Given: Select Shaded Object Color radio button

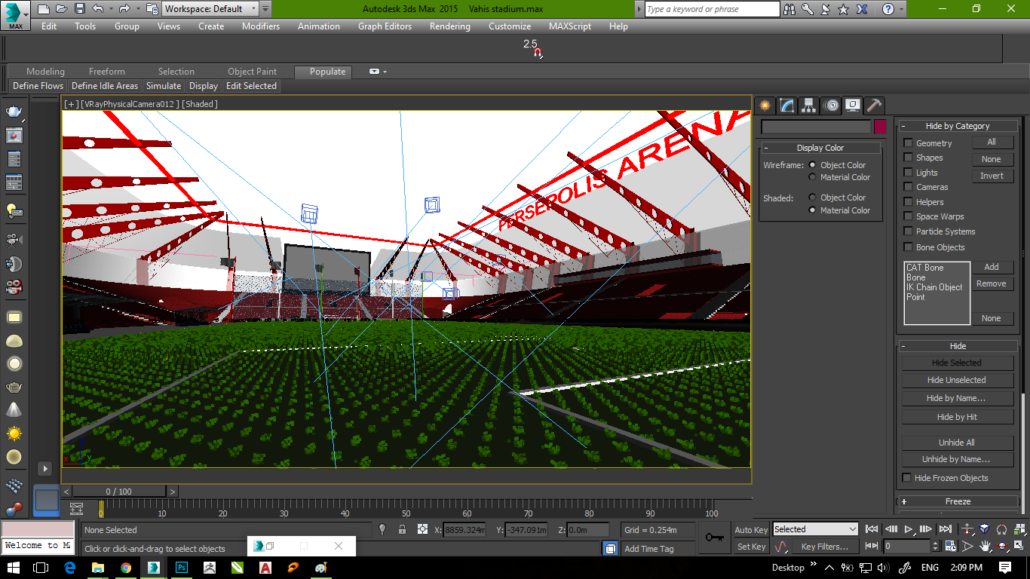Looking at the screenshot, I should pos(813,197).
